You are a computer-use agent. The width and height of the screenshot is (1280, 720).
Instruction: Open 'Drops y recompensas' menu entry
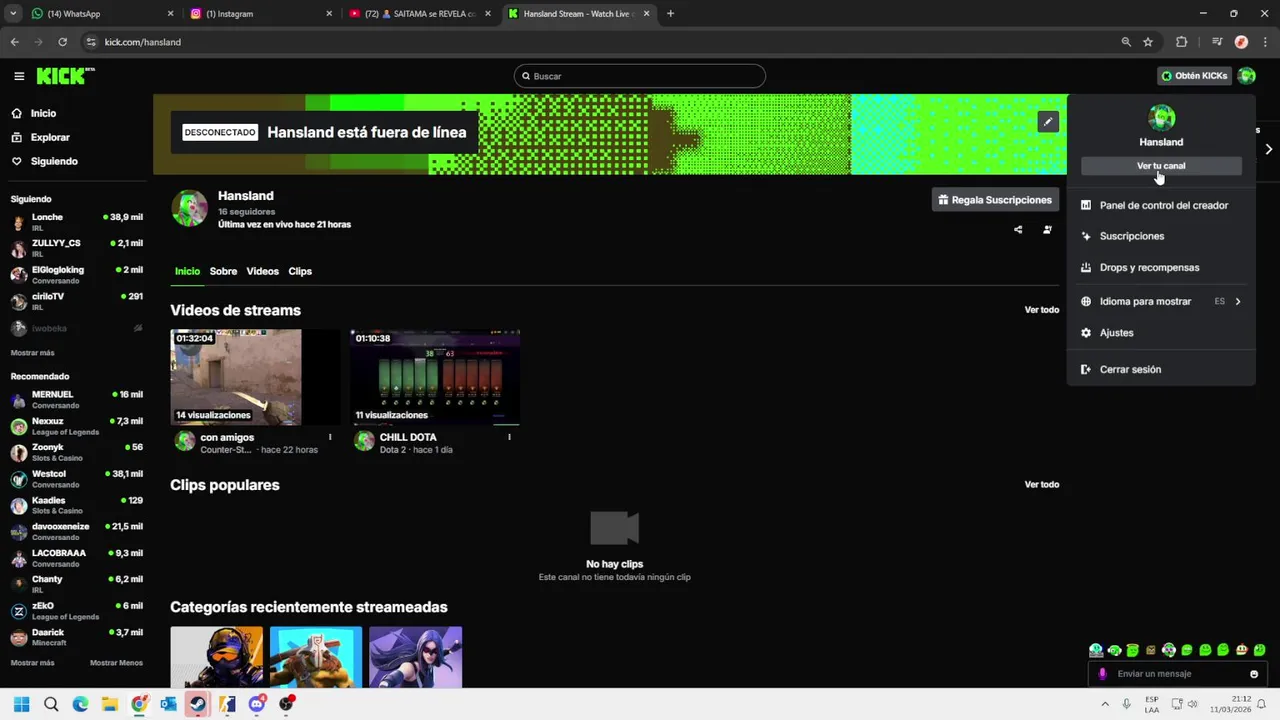click(x=1161, y=267)
